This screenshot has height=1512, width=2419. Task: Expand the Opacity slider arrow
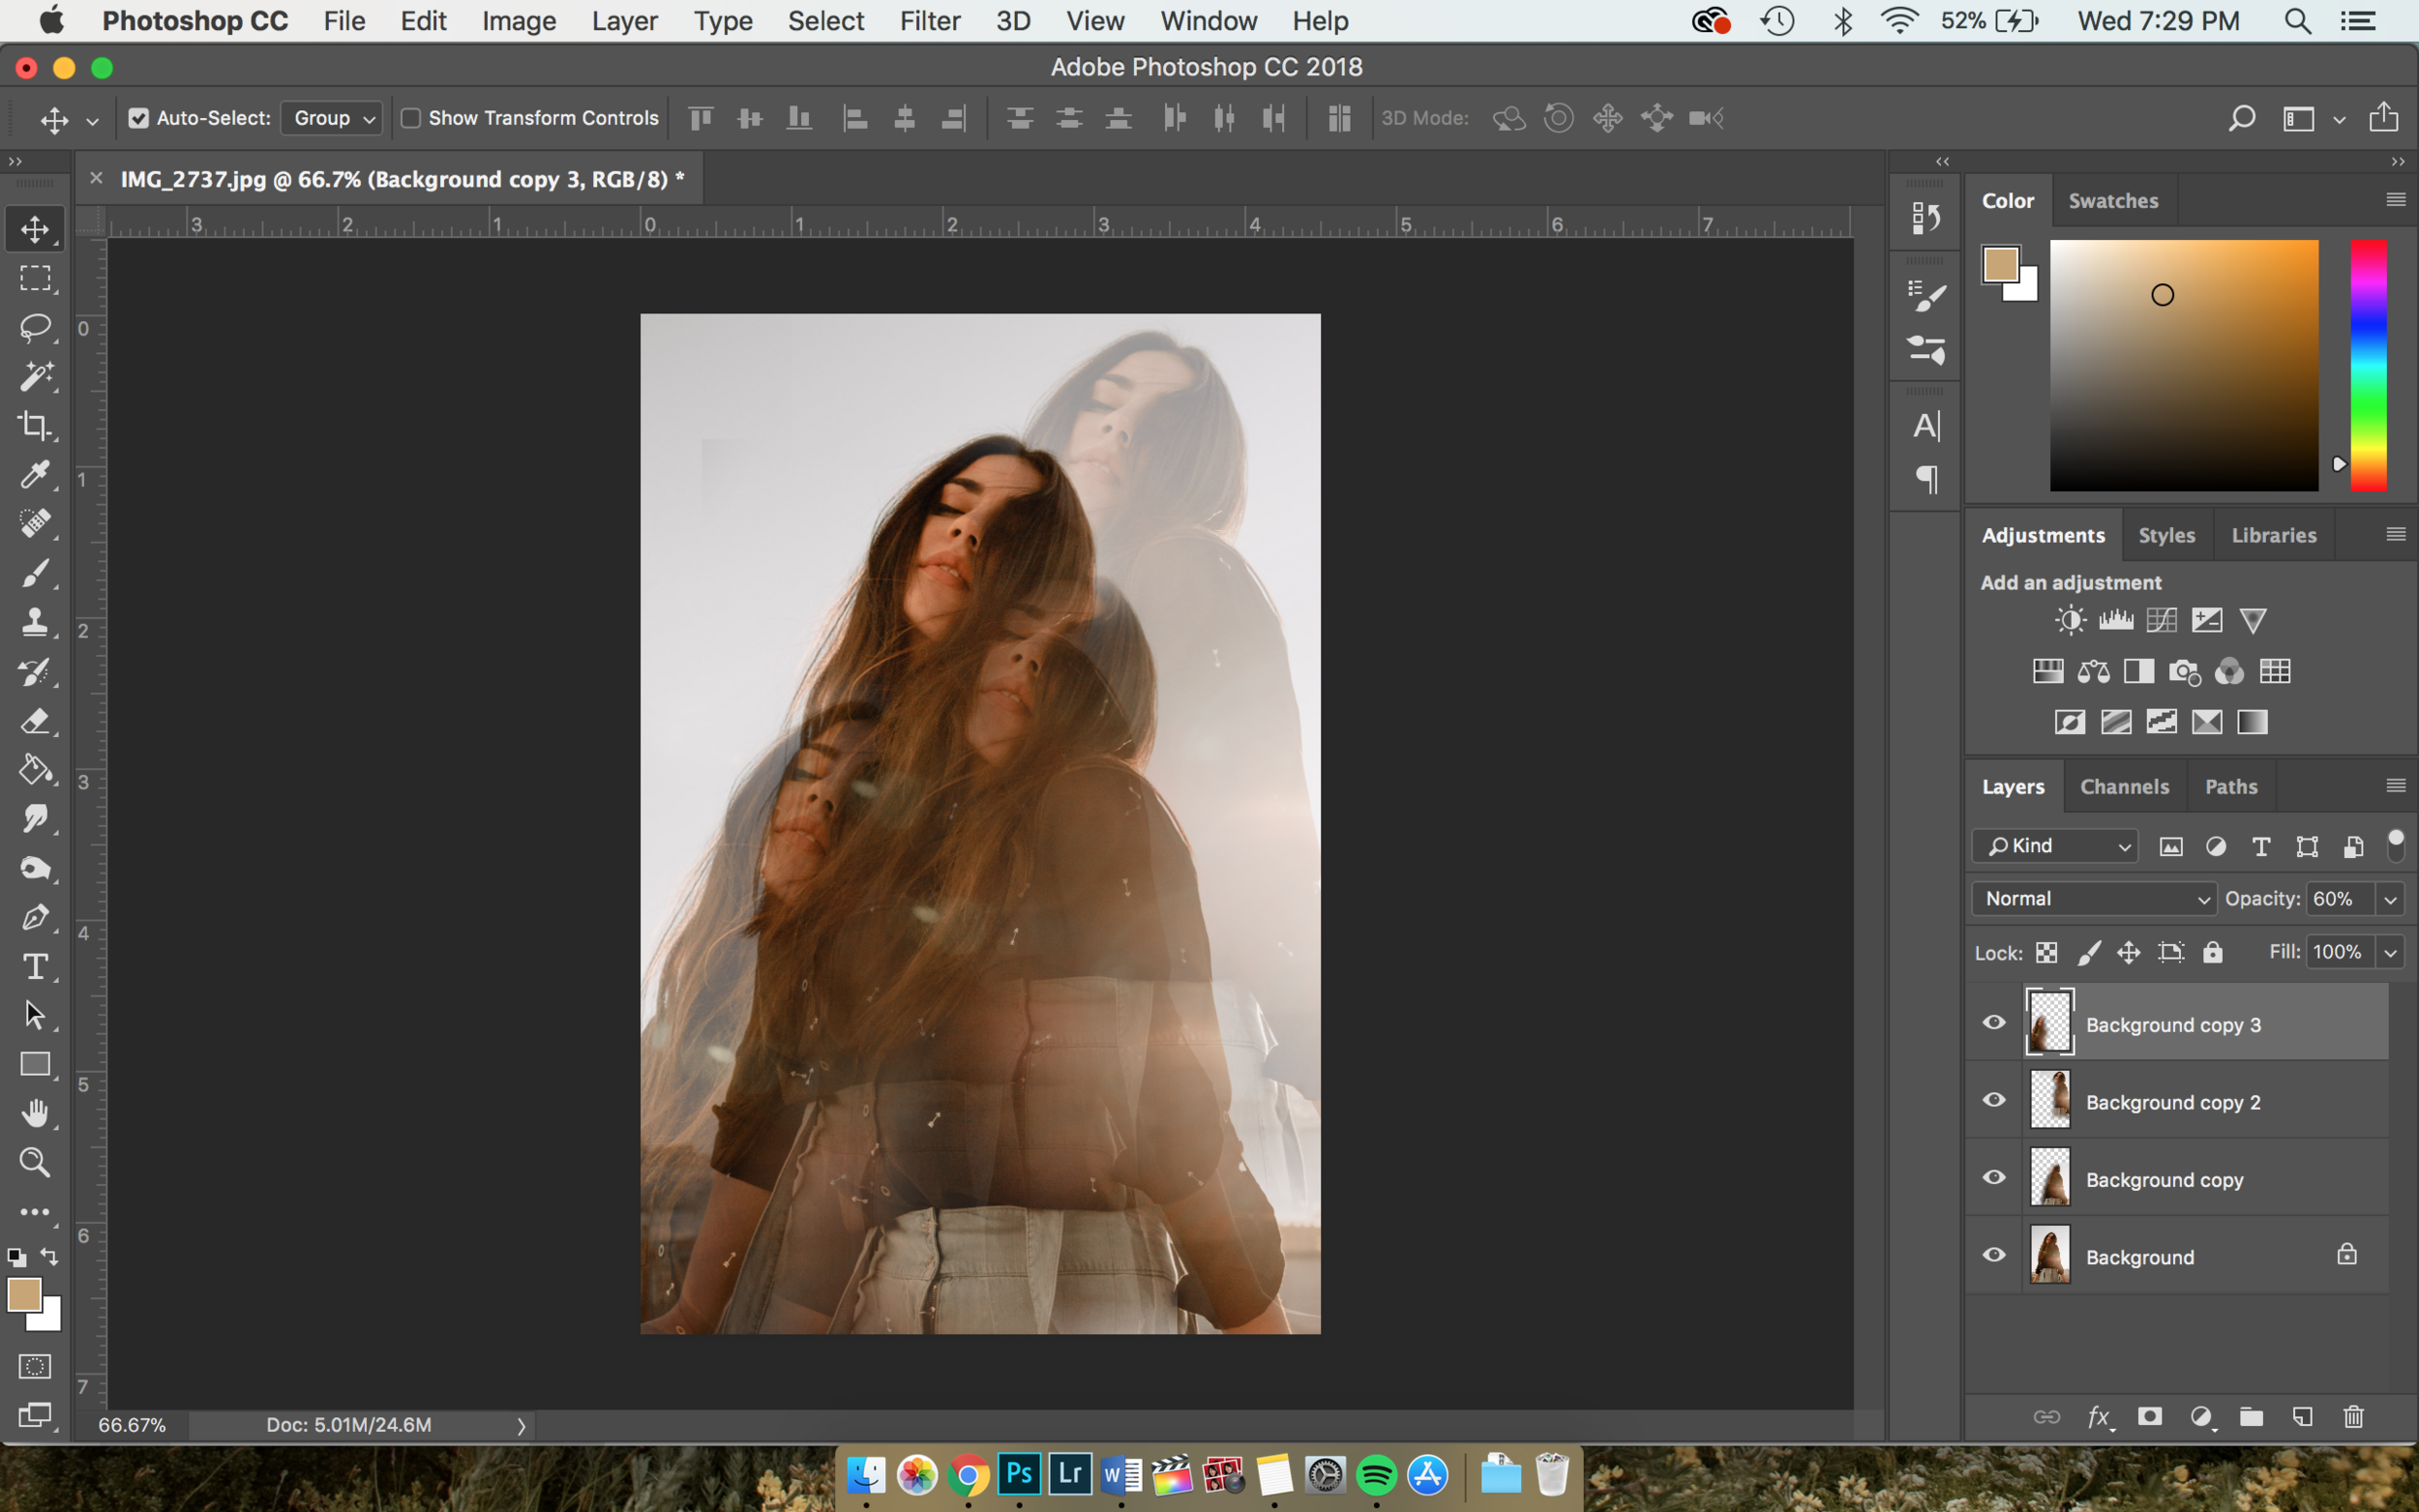2390,899
